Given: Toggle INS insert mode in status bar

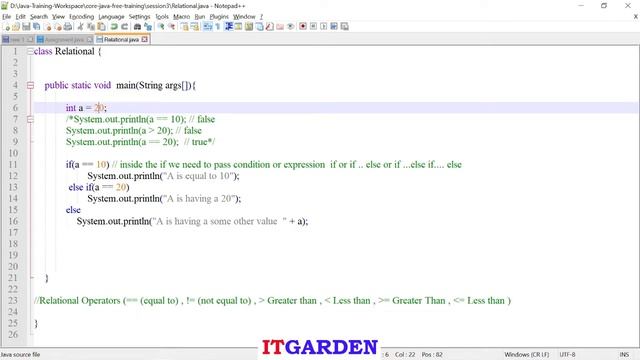Looking at the screenshot, I should 624,355.
